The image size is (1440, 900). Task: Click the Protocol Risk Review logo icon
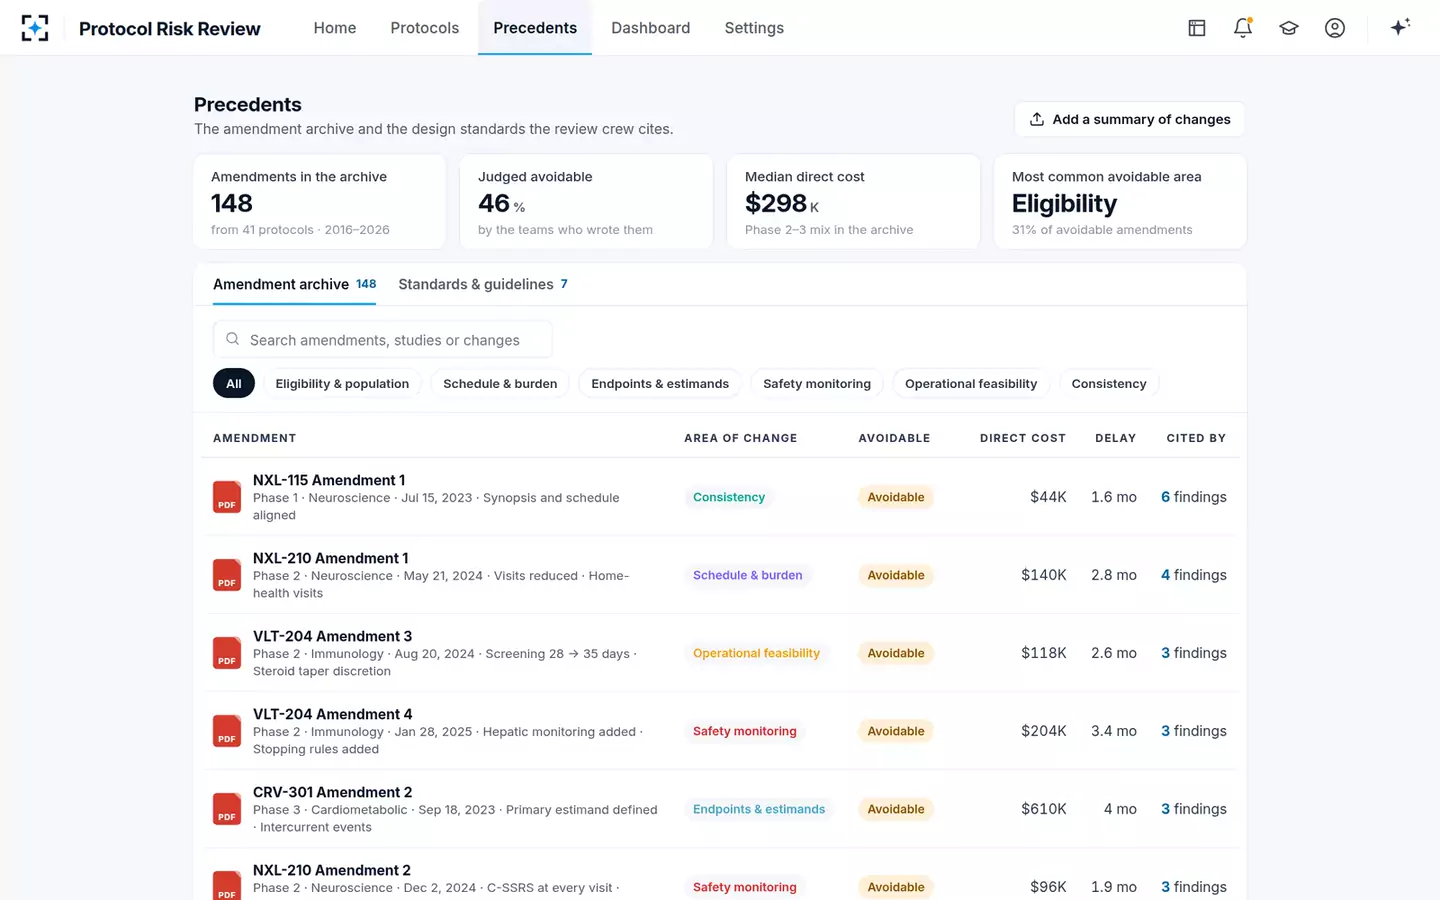pyautogui.click(x=35, y=28)
